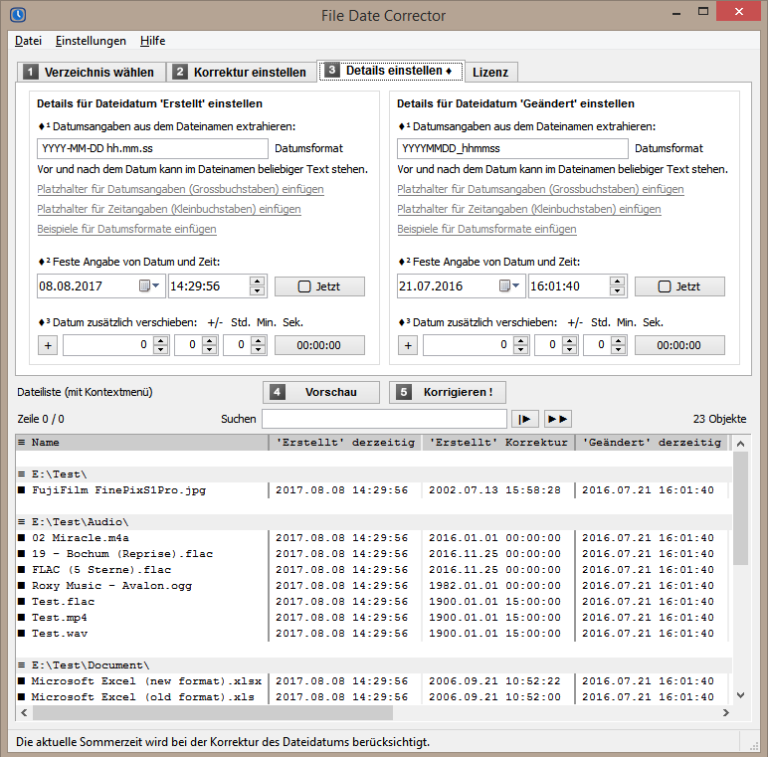Toggle the +/- sign button under 'Geändert'
The width and height of the screenshot is (768, 757).
pos(408,345)
